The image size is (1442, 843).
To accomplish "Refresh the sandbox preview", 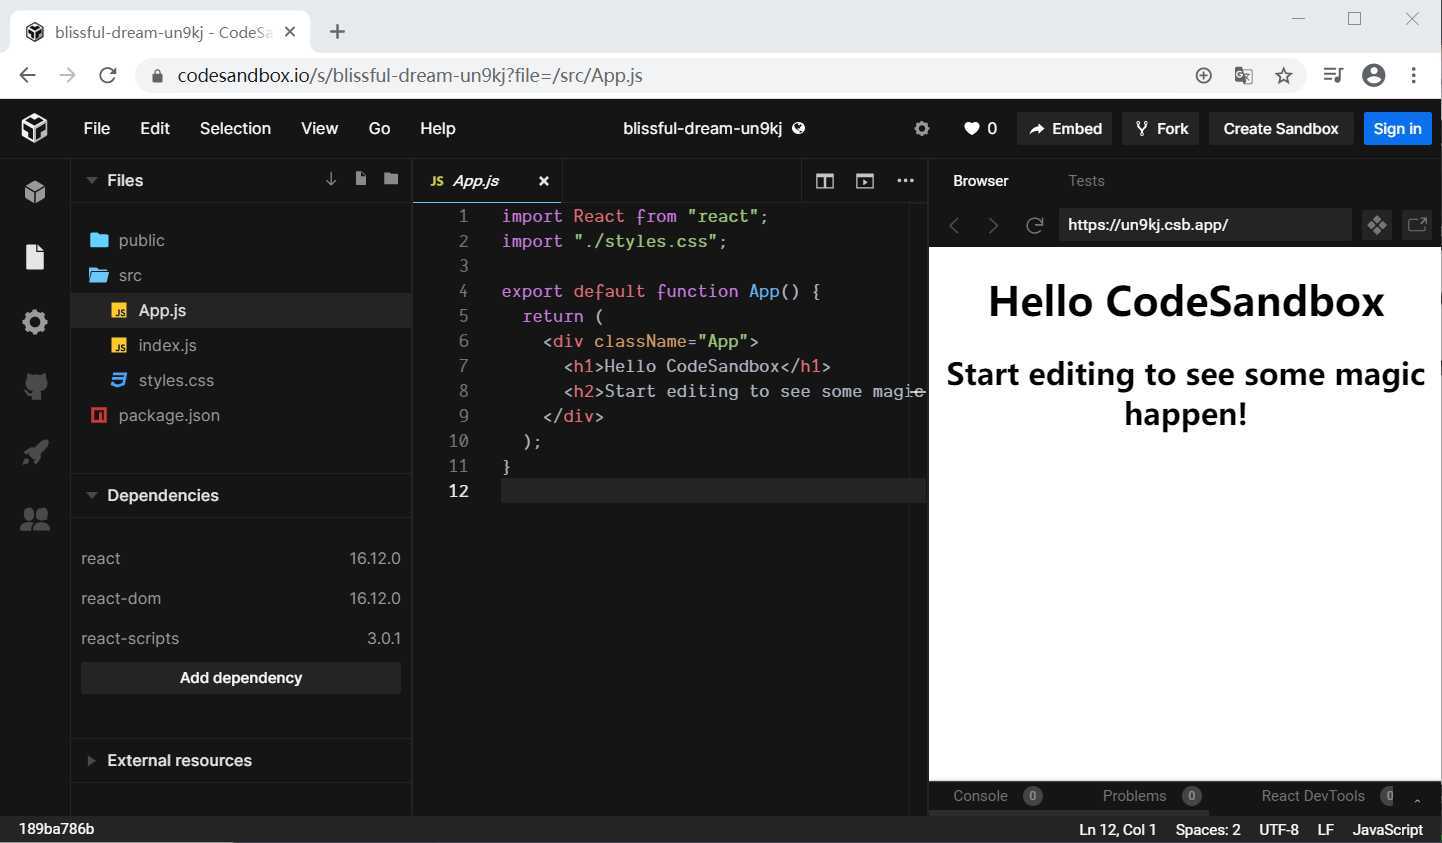I will [x=1035, y=225].
